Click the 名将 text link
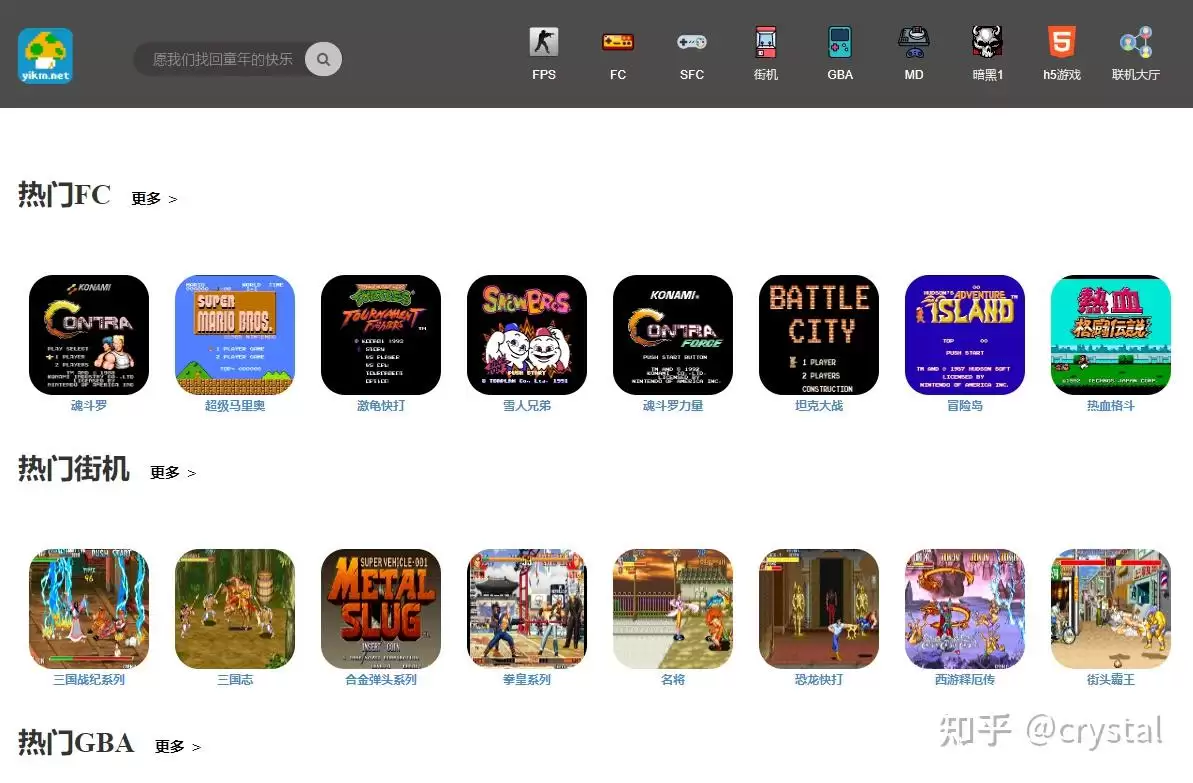 click(673, 680)
